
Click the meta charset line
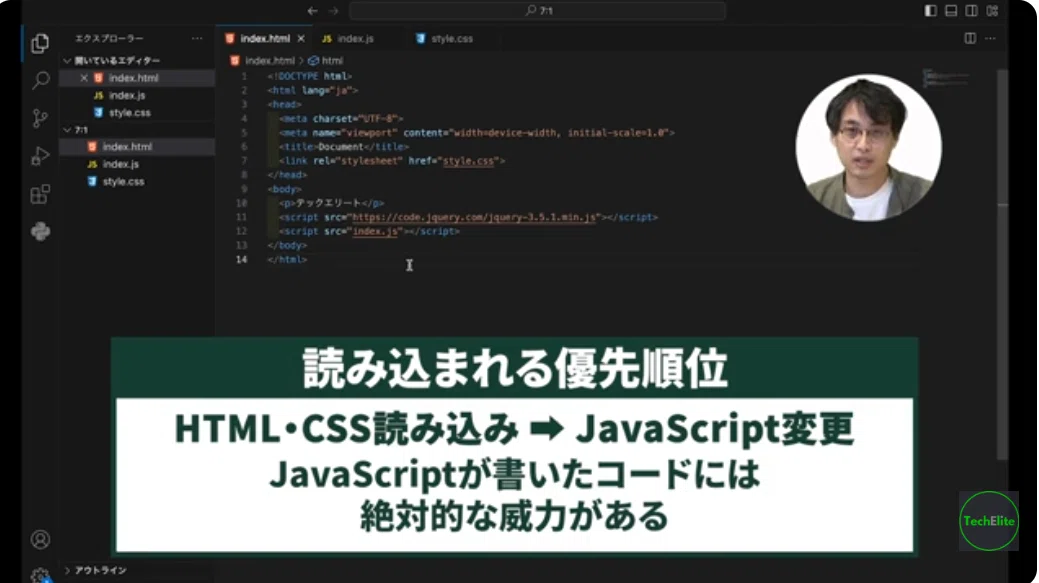pyautogui.click(x=341, y=119)
